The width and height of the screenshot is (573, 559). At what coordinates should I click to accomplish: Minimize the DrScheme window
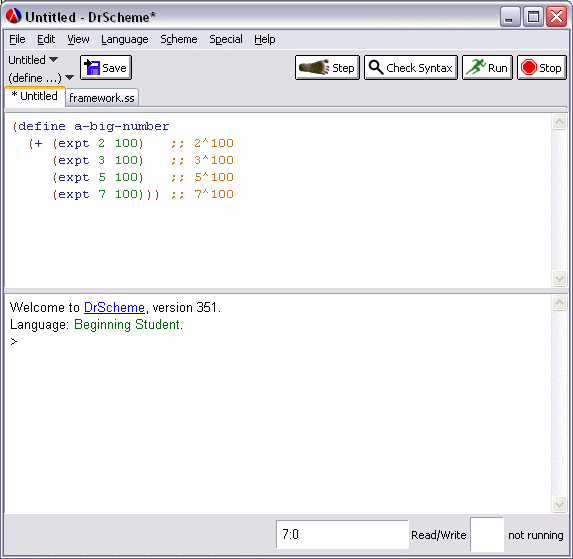pyautogui.click(x=510, y=17)
